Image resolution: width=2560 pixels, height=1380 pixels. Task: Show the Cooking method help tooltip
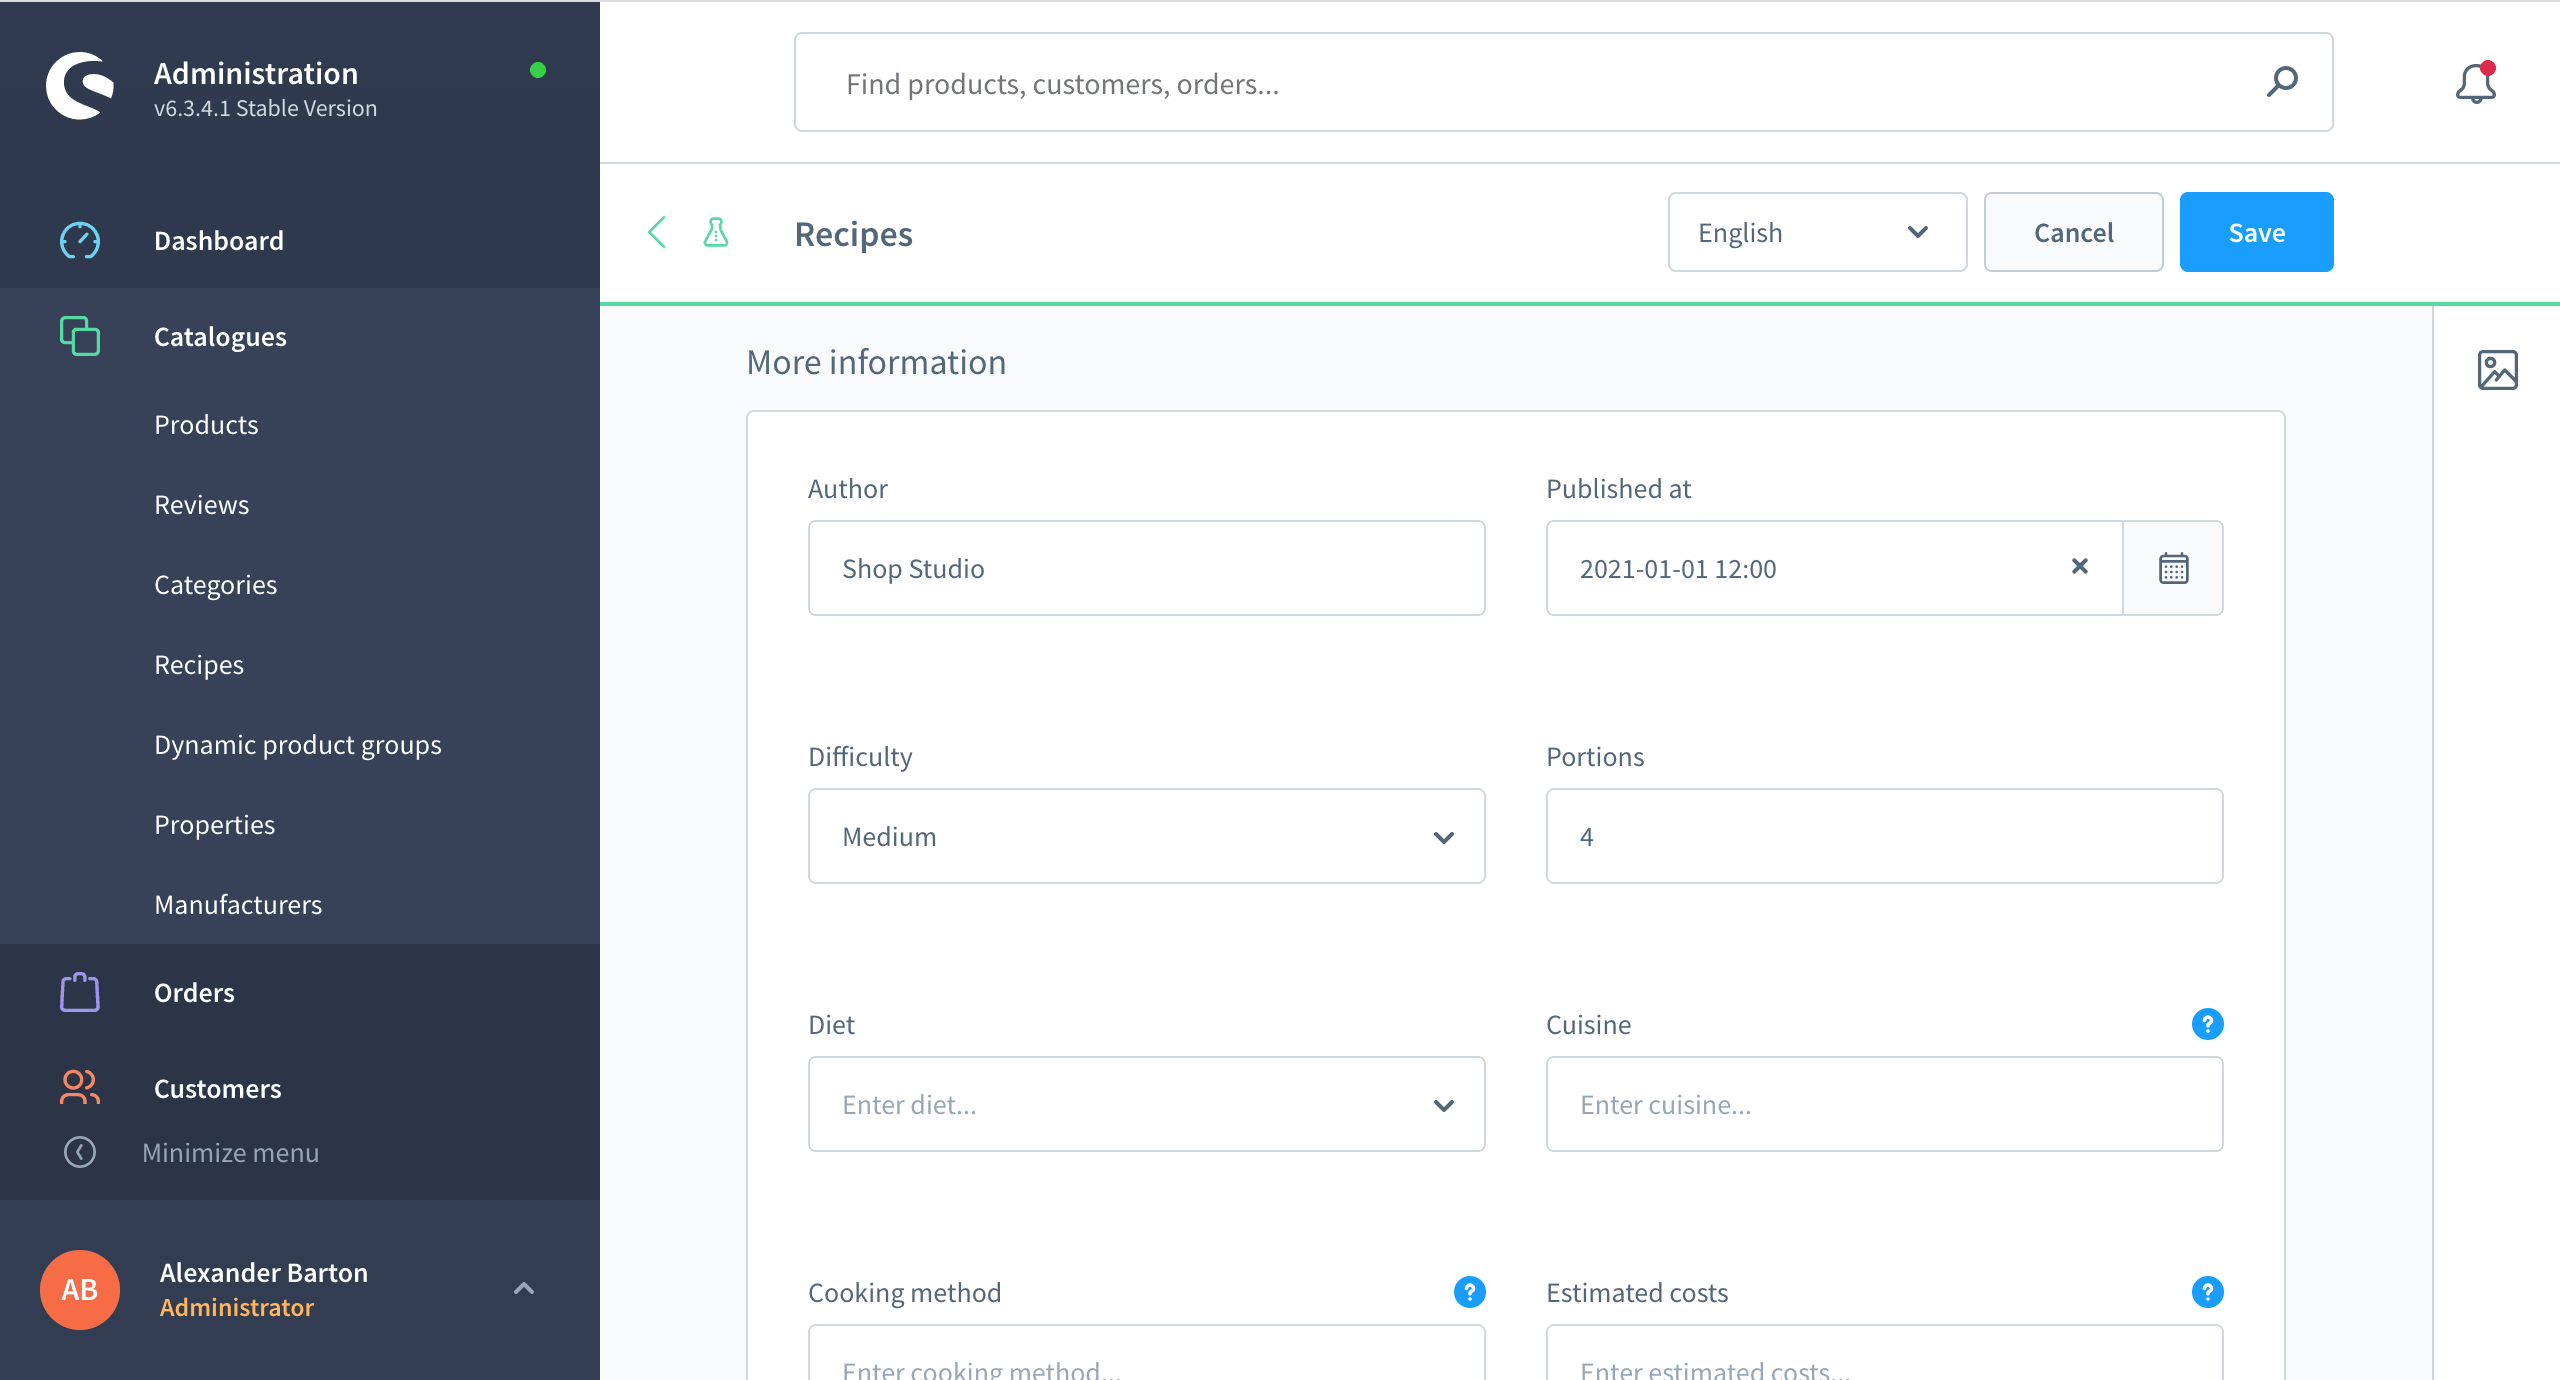pyautogui.click(x=1469, y=1292)
